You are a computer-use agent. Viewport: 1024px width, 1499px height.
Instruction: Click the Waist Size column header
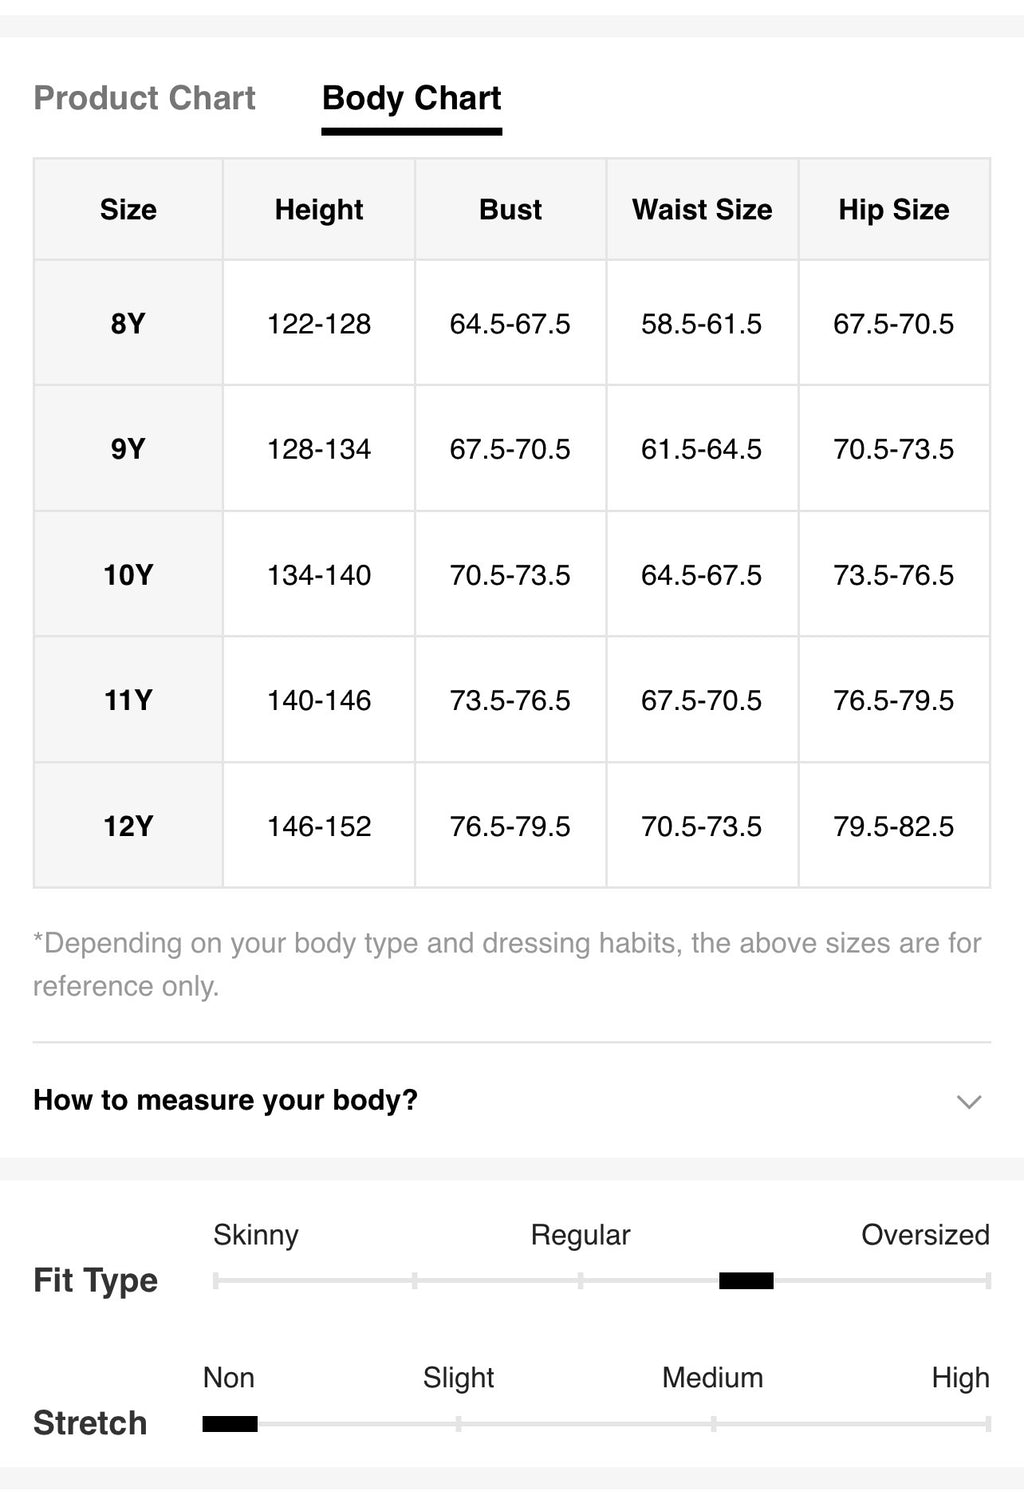pos(702,209)
